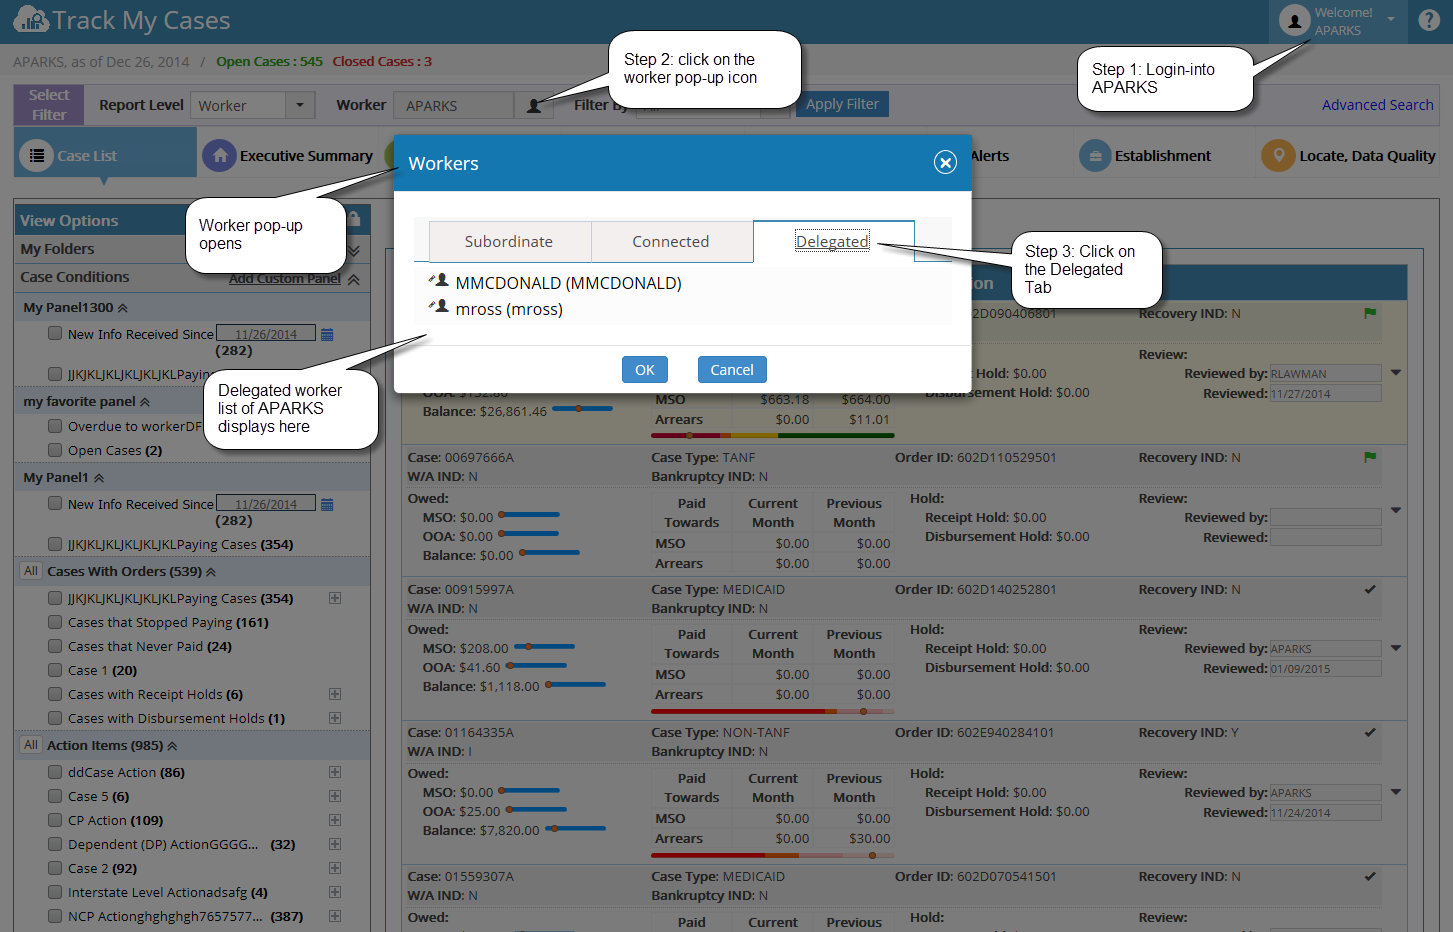Open Advanced Search link

pos(1377,105)
